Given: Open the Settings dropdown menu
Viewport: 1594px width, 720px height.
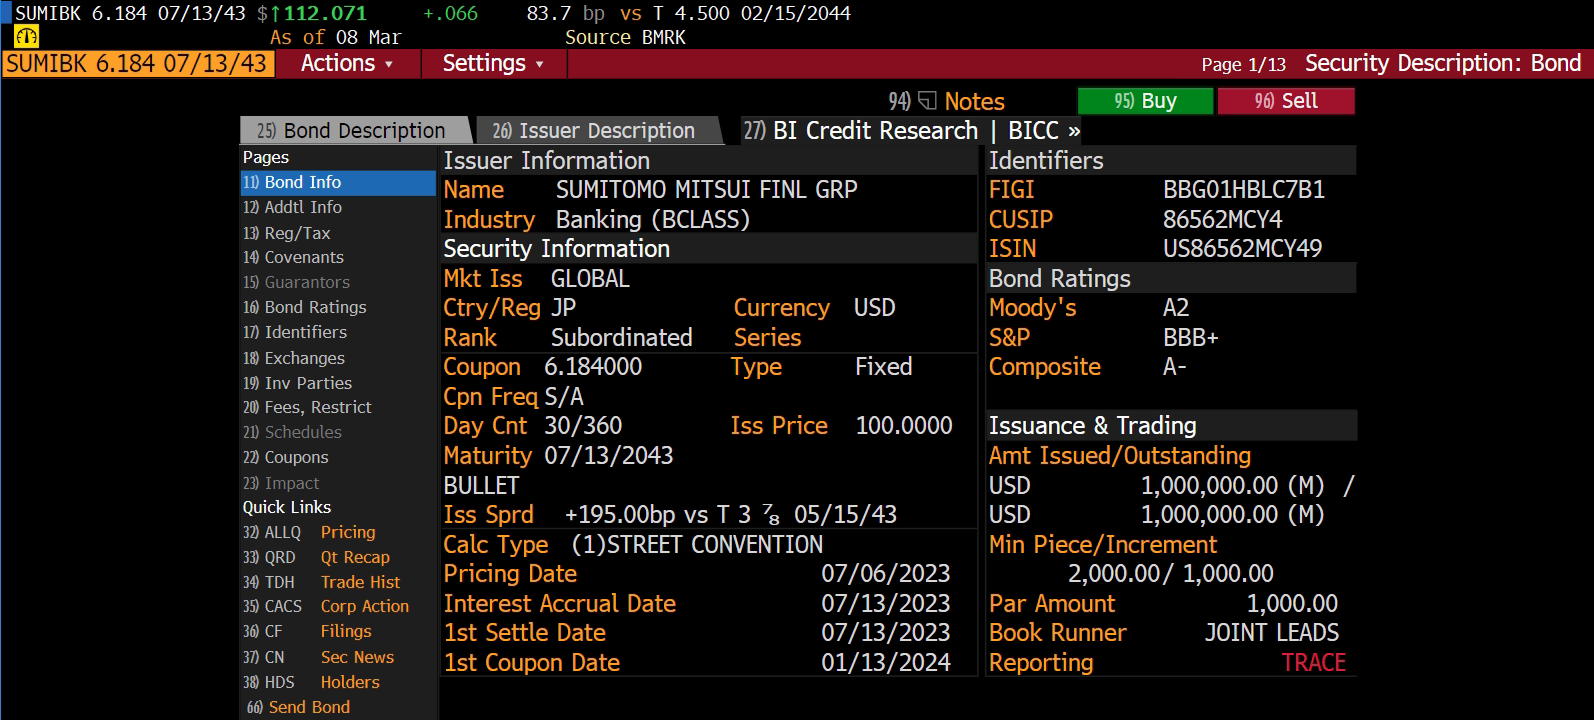Looking at the screenshot, I should click(x=493, y=63).
